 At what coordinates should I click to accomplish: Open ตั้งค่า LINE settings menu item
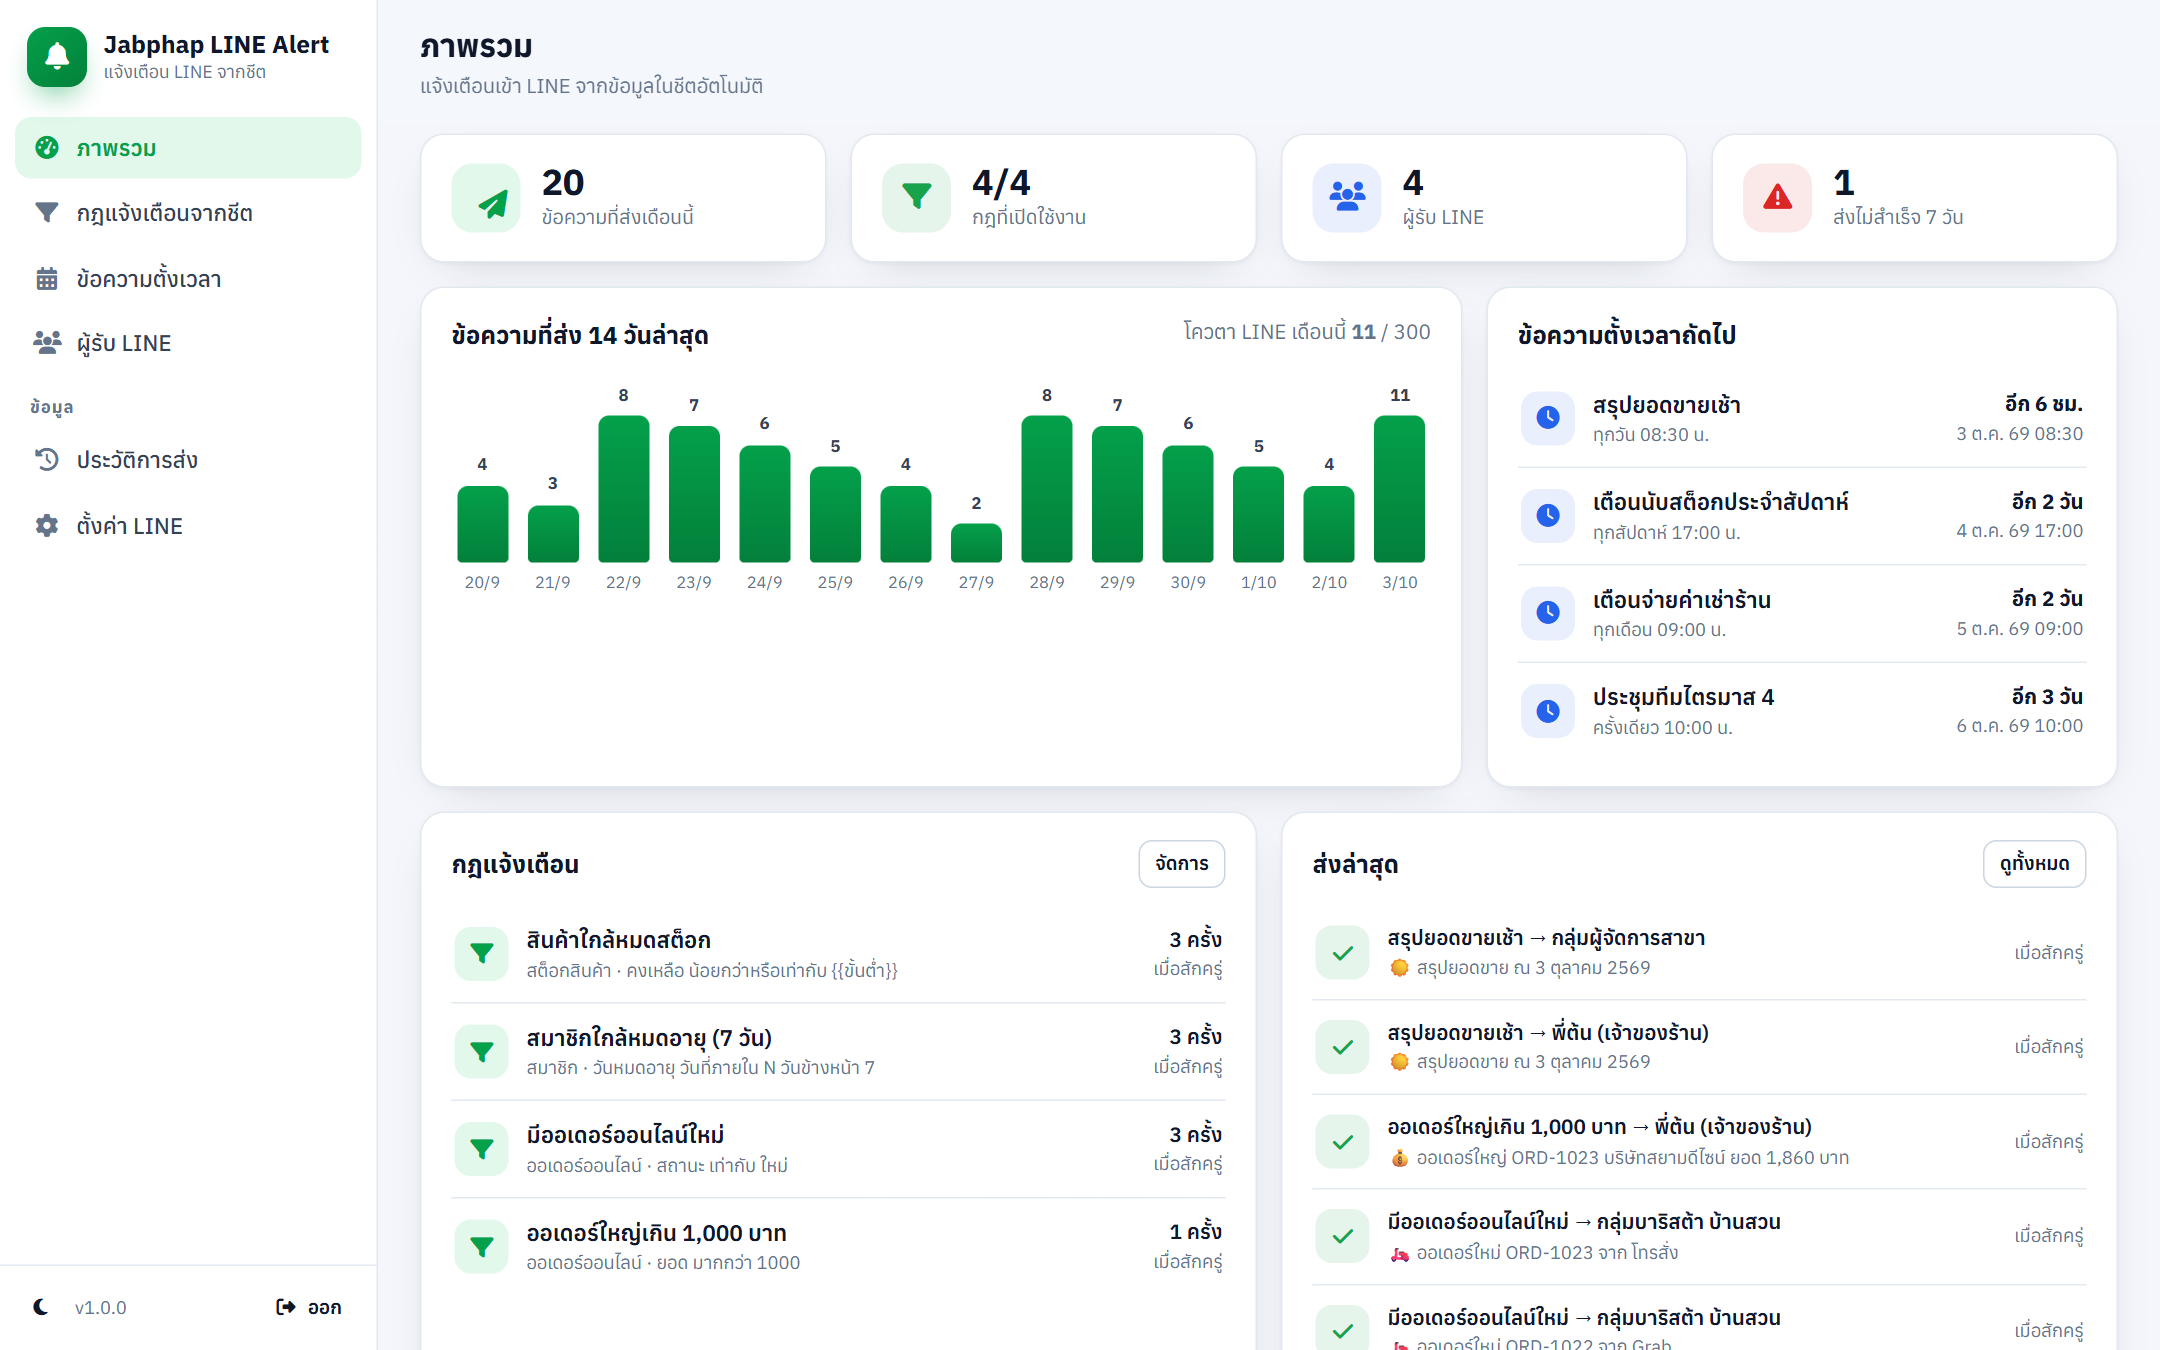[x=188, y=526]
